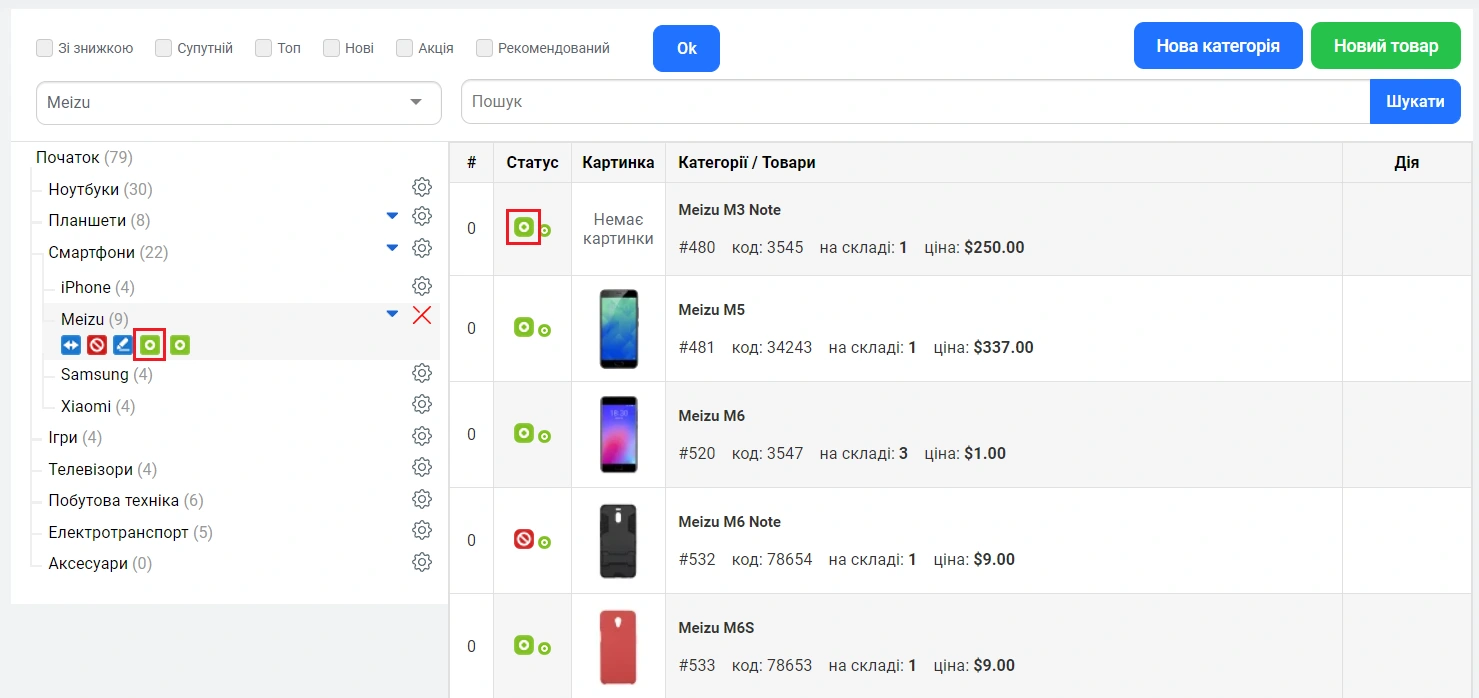1479x698 pixels.
Task: Click the red prohibit icon under Meizu
Action: (x=97, y=346)
